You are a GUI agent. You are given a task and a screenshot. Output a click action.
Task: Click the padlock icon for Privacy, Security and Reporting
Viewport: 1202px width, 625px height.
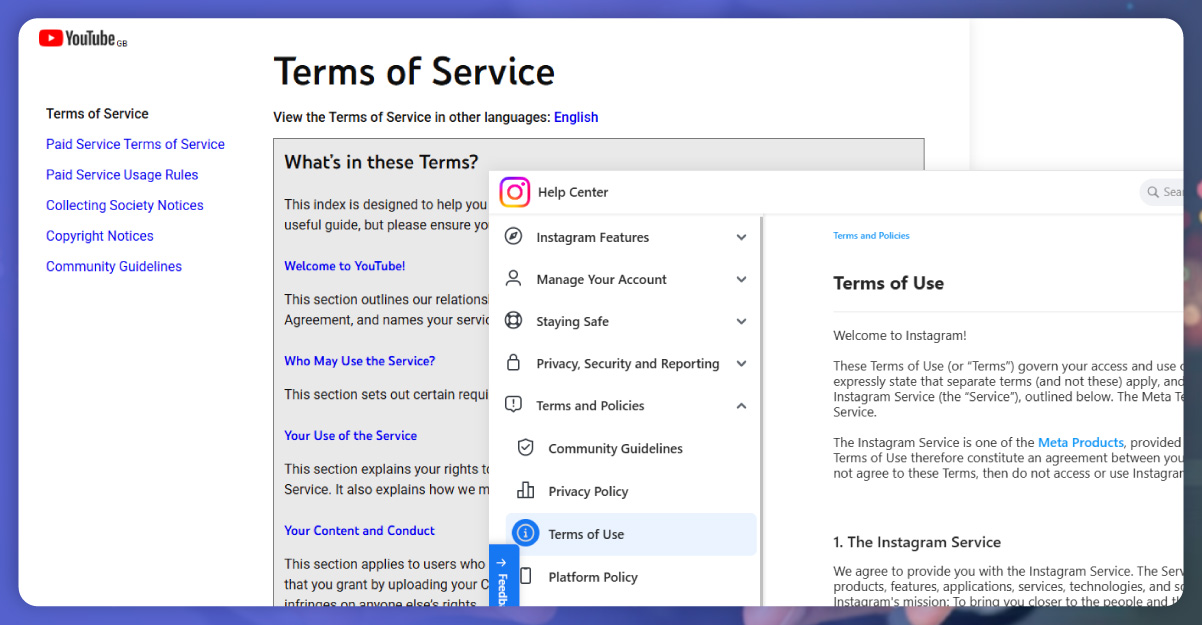513,363
